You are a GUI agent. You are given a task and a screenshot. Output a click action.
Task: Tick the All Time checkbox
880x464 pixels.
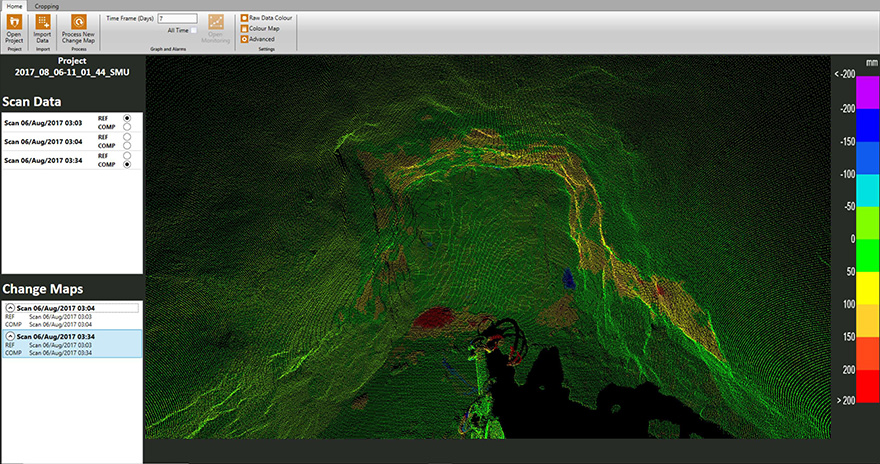pyautogui.click(x=194, y=30)
